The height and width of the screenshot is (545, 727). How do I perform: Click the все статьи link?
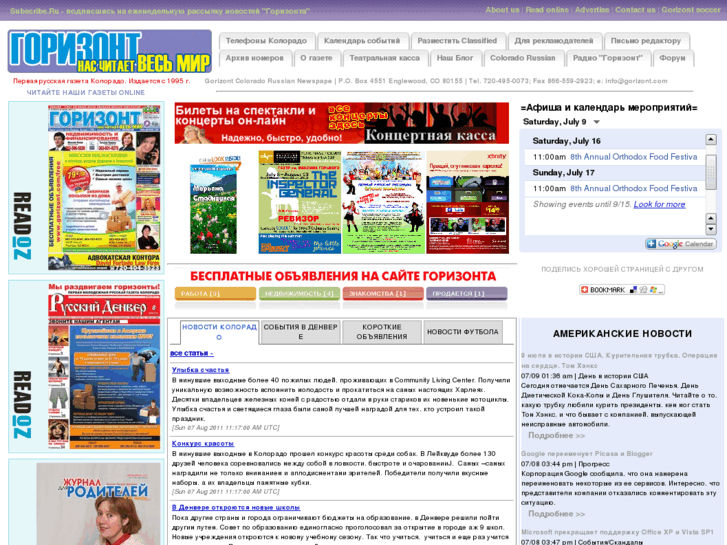191,353
